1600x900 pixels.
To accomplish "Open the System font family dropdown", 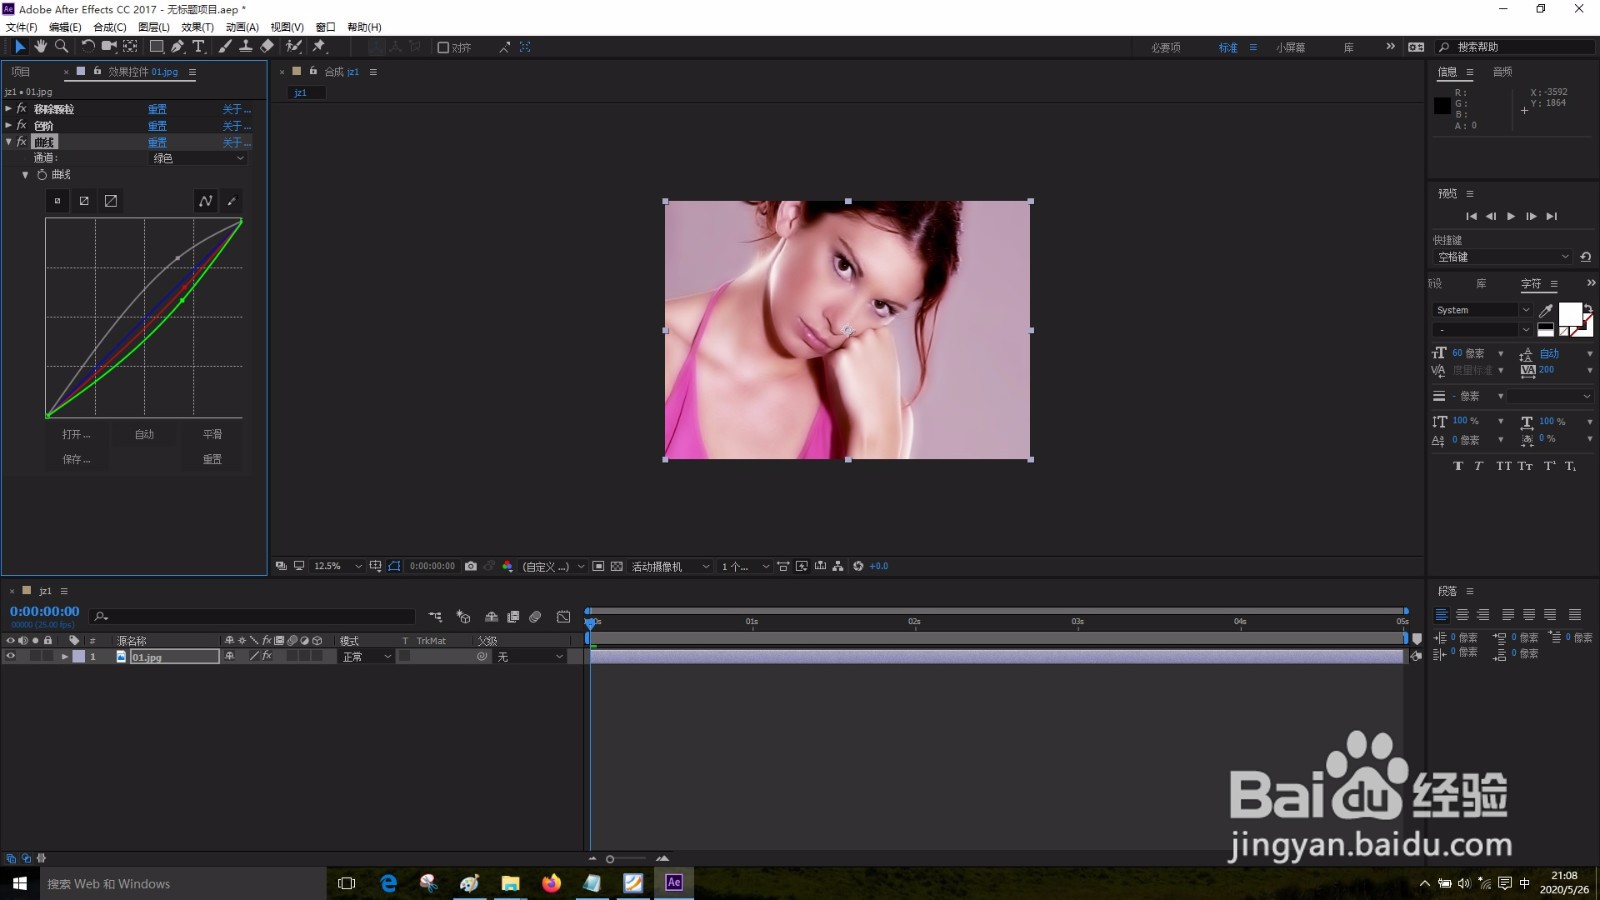I will [x=1482, y=310].
